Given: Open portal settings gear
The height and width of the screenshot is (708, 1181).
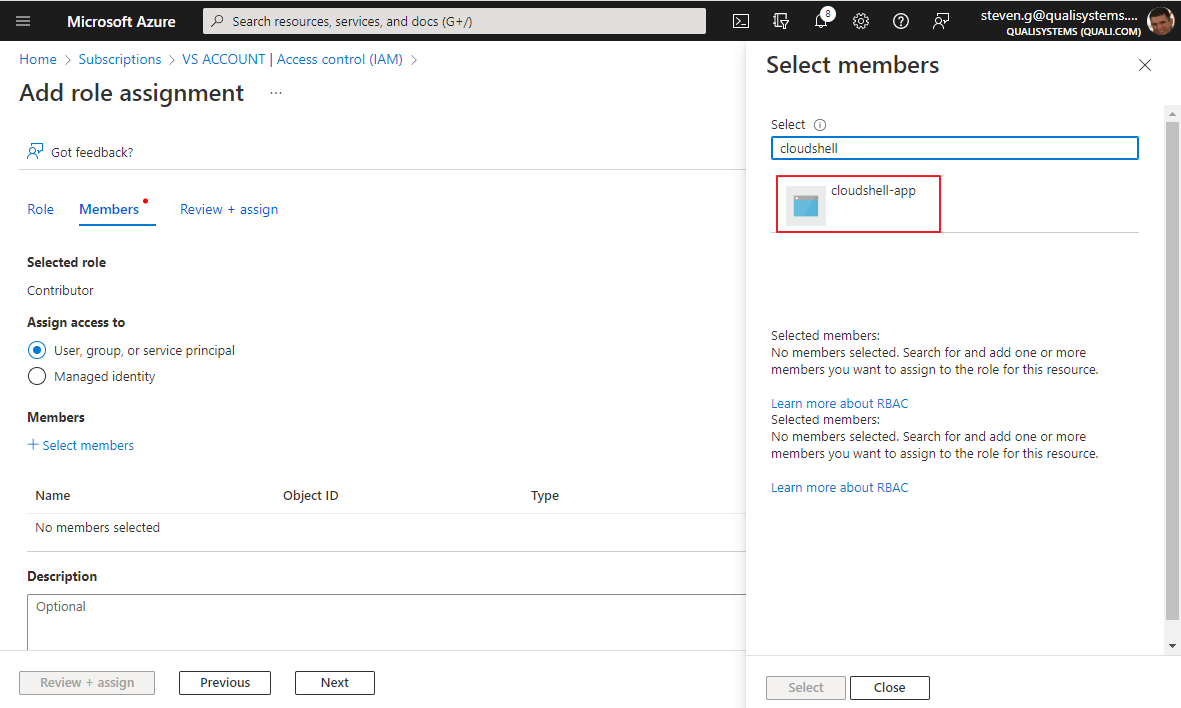Looking at the screenshot, I should pyautogui.click(x=861, y=21).
